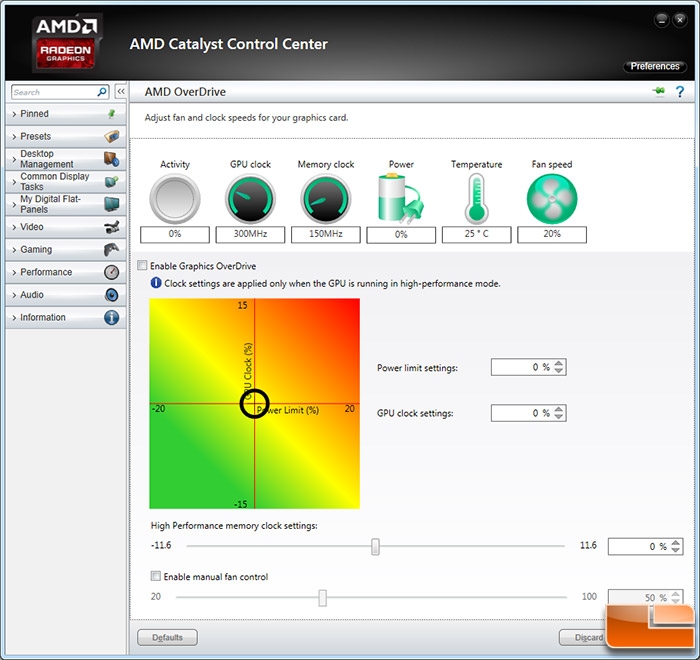700x660 pixels.
Task: Increase memory clock percentage with the up arrow
Action: [675, 543]
